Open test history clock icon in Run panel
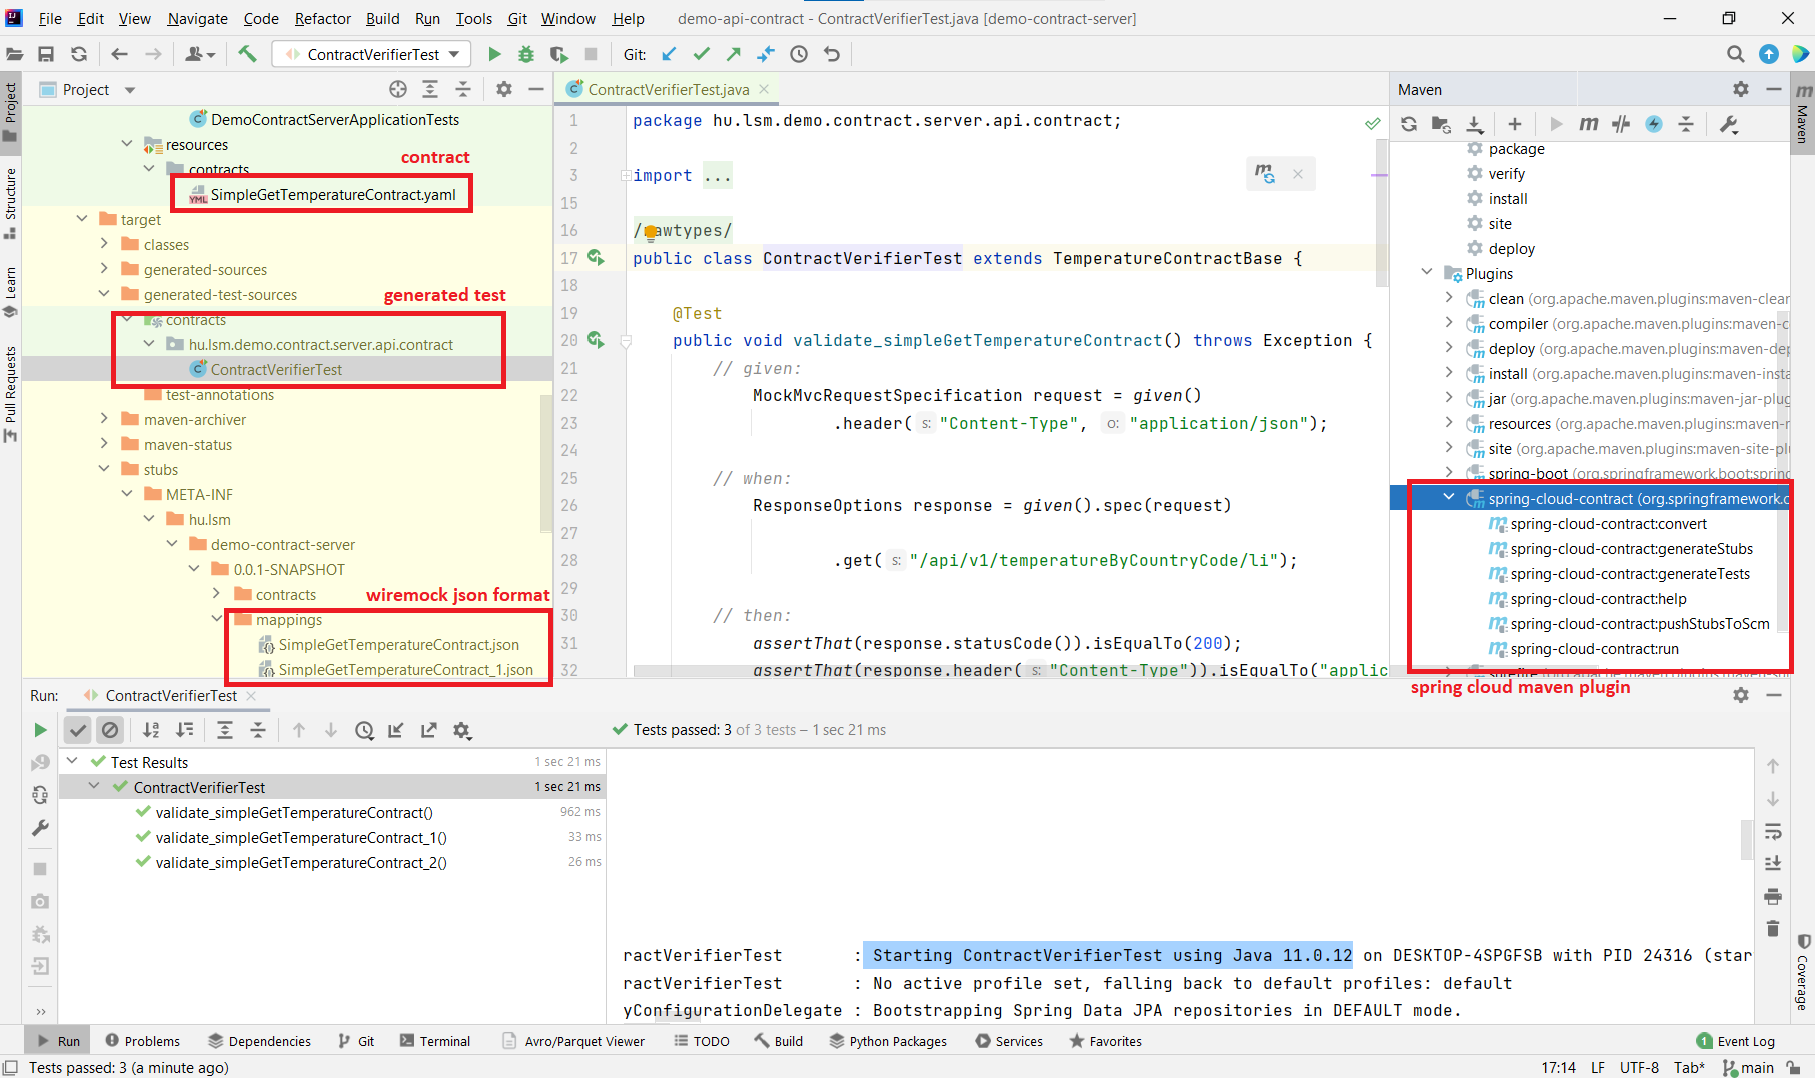The image size is (1815, 1078). [364, 730]
